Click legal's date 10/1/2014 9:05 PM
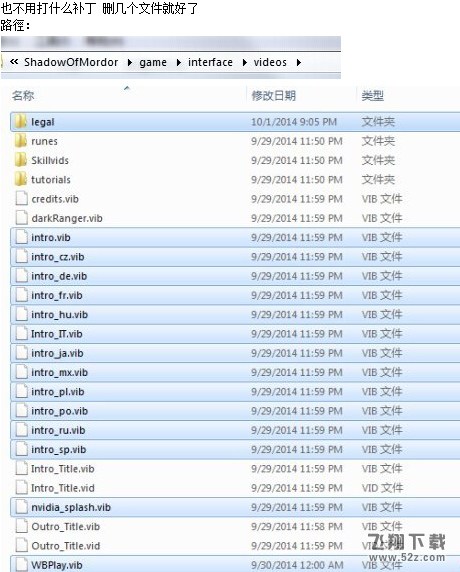 (x=294, y=122)
